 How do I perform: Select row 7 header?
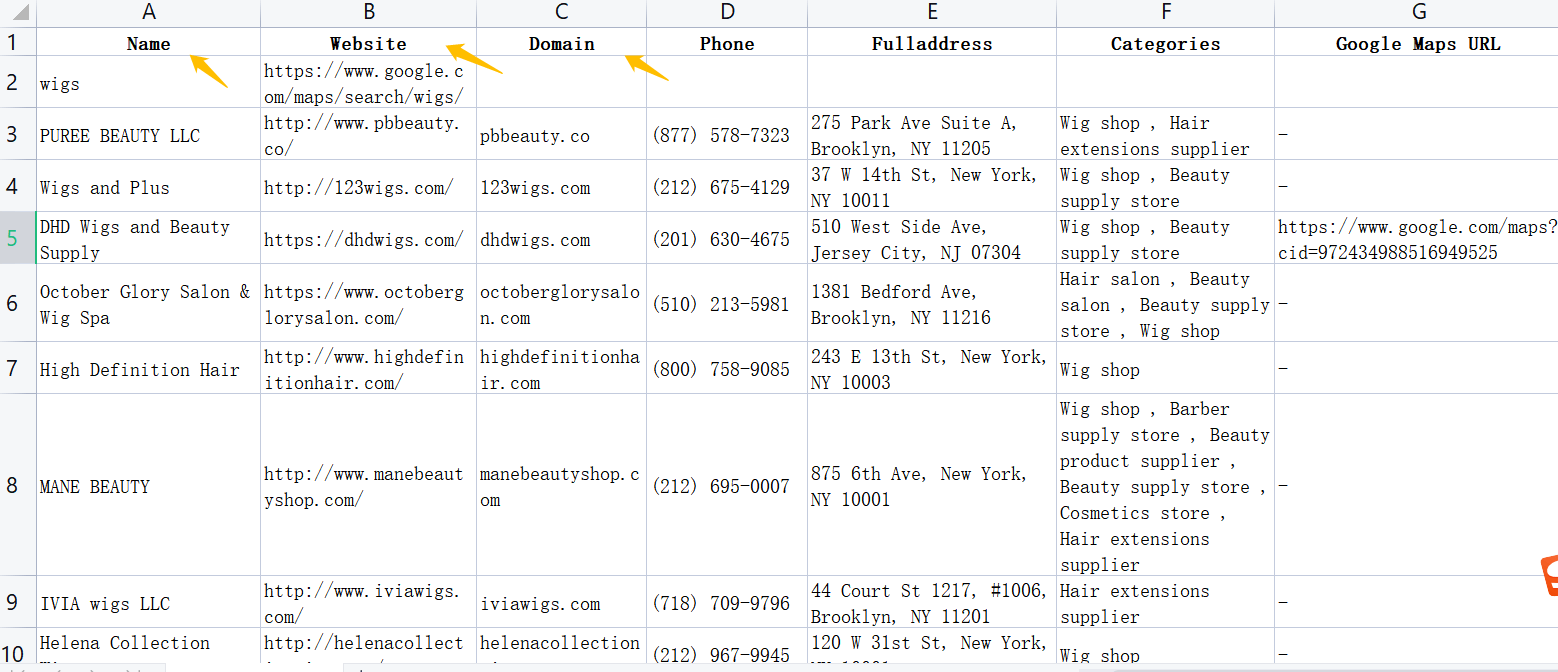click(x=18, y=368)
